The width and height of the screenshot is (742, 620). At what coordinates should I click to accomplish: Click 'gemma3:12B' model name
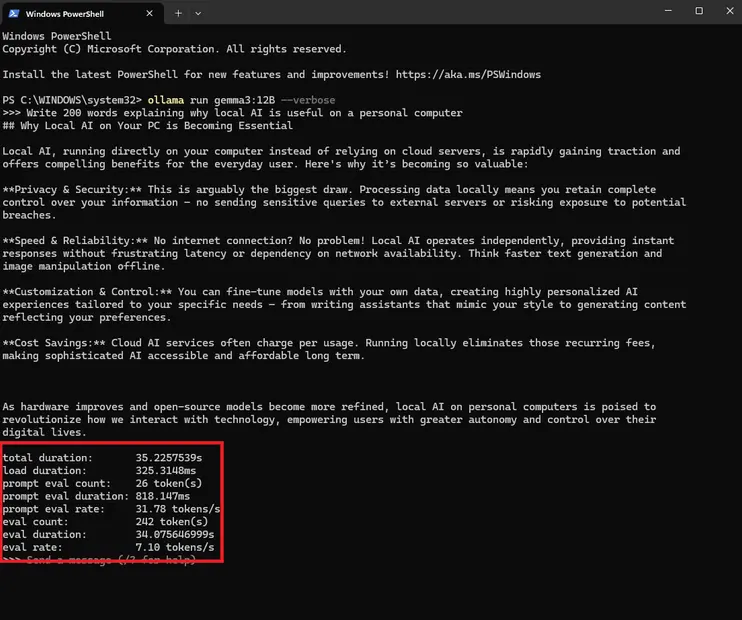tap(244, 100)
